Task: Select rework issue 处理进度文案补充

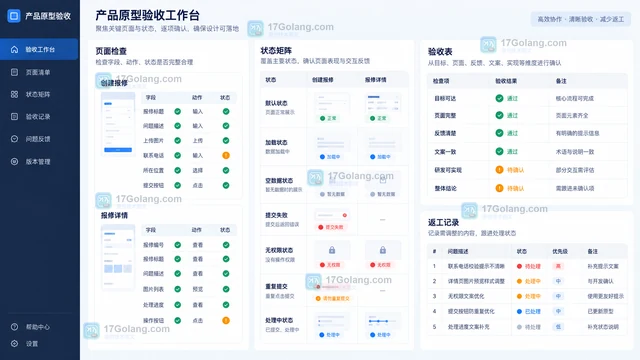Action: point(468,327)
